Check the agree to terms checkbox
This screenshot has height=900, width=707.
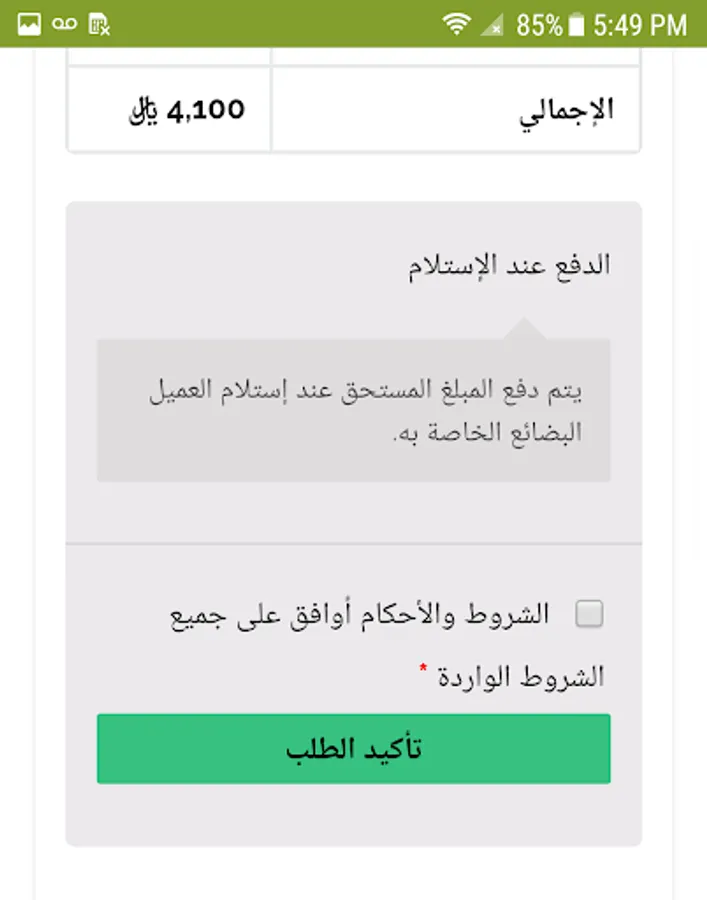point(590,614)
